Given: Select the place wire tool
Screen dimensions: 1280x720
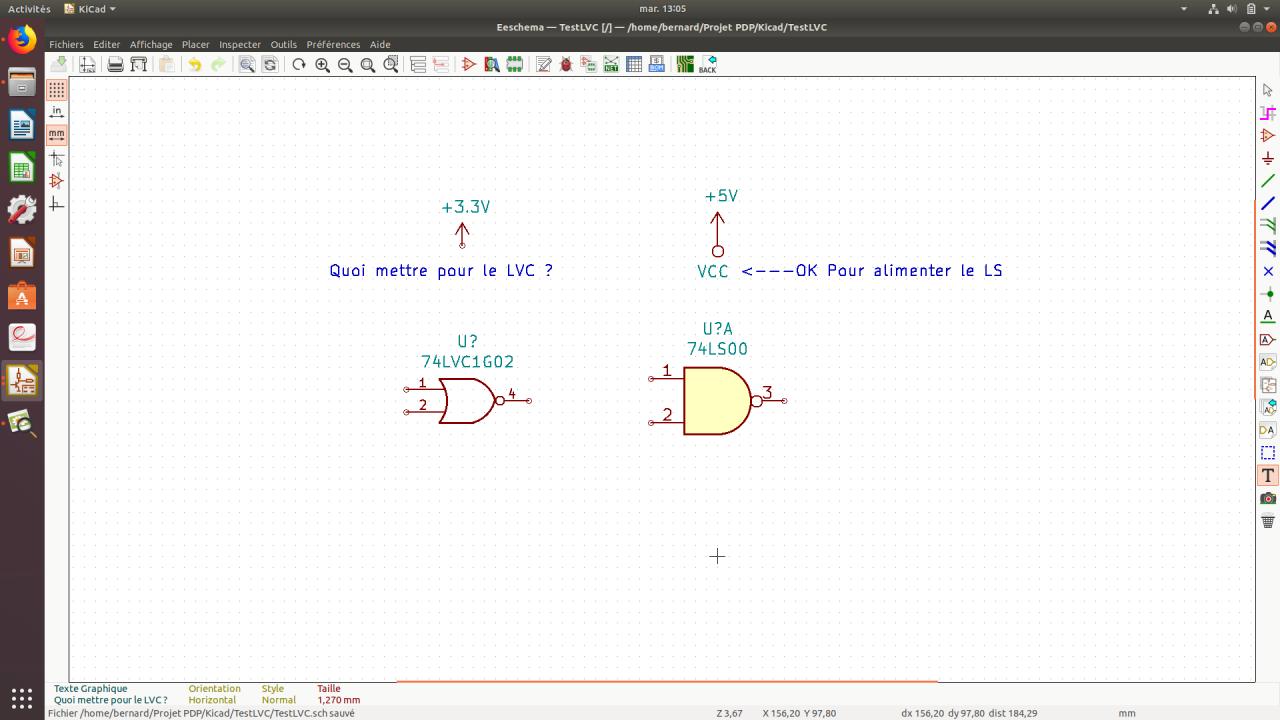Looking at the screenshot, I should (x=1268, y=181).
